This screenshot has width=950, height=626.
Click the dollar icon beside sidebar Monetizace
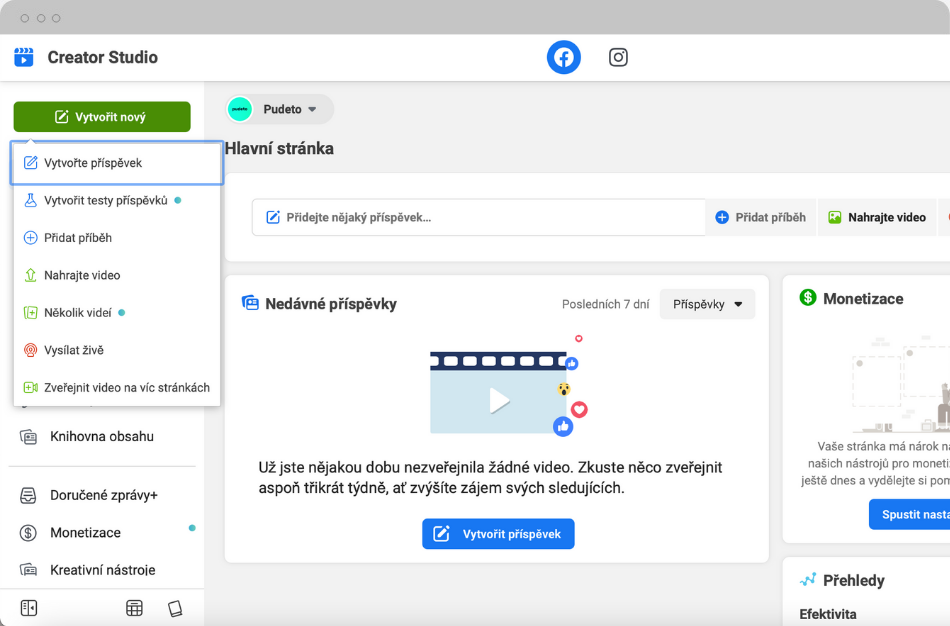pyautogui.click(x=28, y=533)
